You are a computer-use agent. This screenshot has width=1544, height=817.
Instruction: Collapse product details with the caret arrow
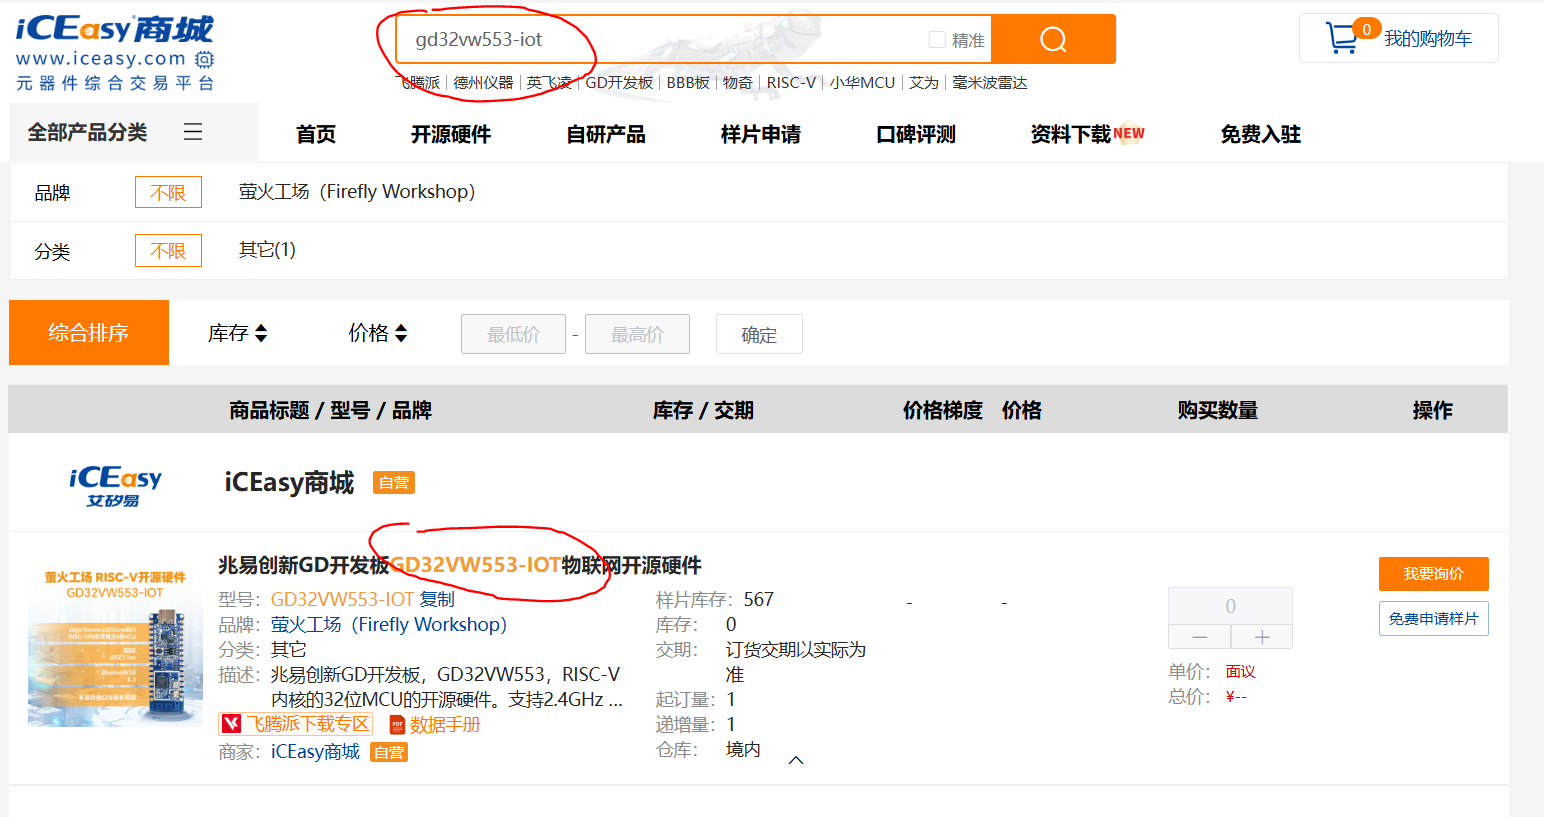coord(796,760)
